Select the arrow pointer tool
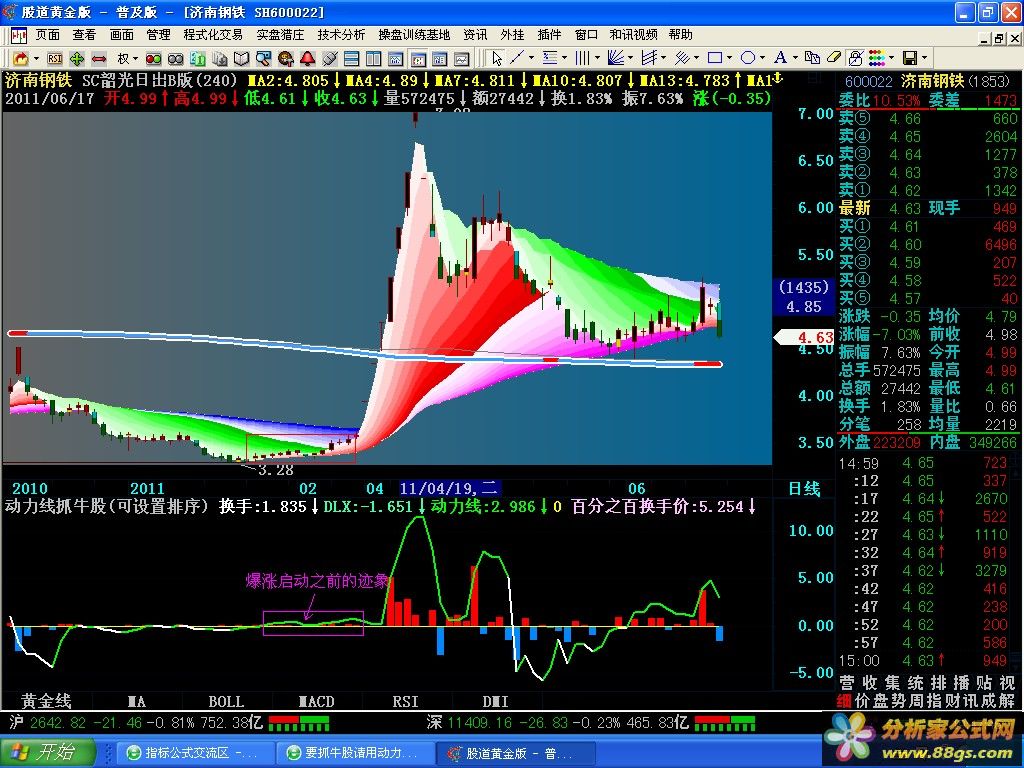This screenshot has height=768, width=1024. click(x=497, y=59)
